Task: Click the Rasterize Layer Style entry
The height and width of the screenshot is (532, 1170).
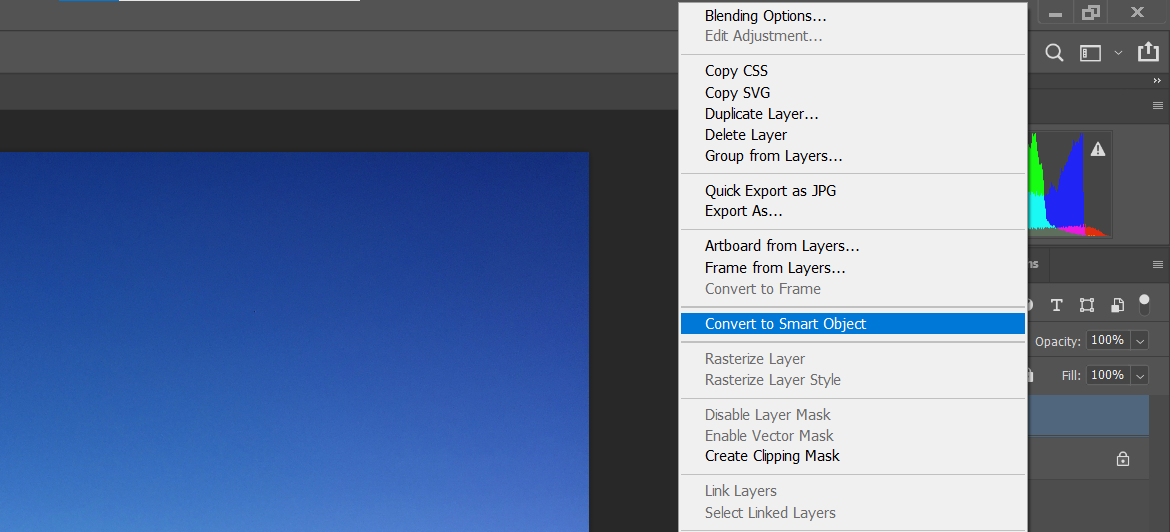Action: tap(772, 380)
